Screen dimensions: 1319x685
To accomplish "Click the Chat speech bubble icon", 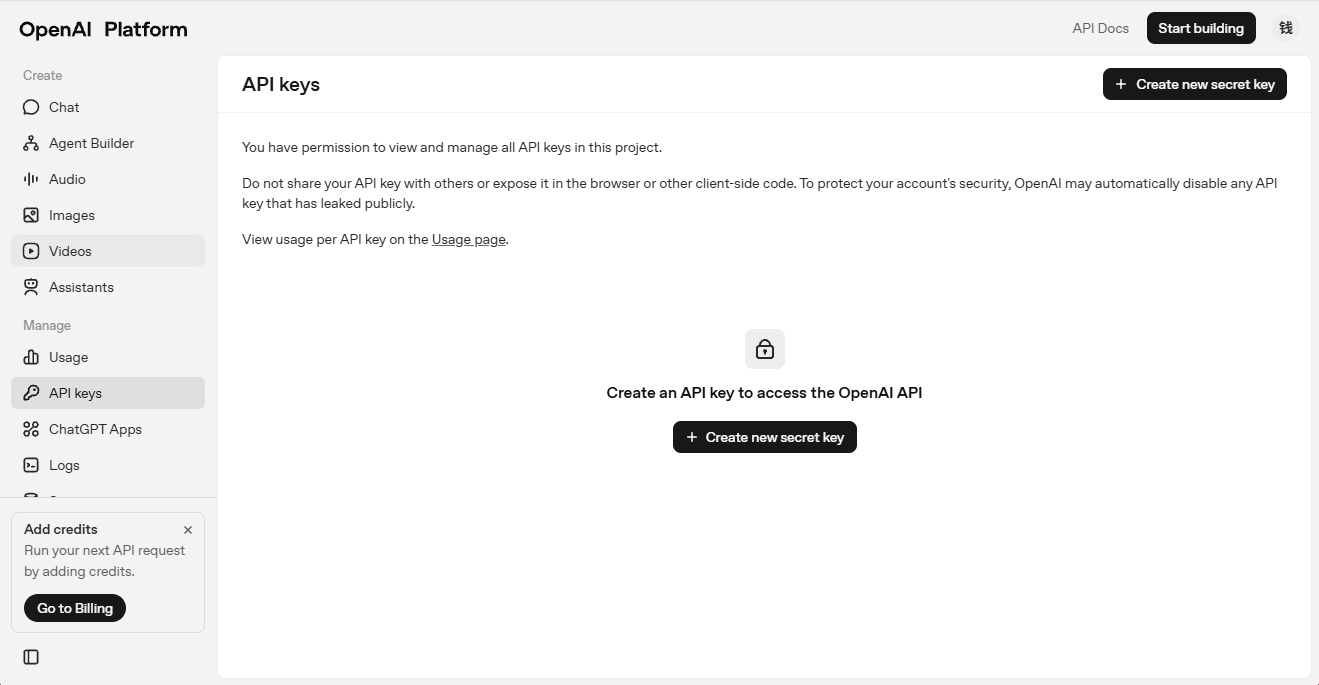I will pyautogui.click(x=31, y=107).
